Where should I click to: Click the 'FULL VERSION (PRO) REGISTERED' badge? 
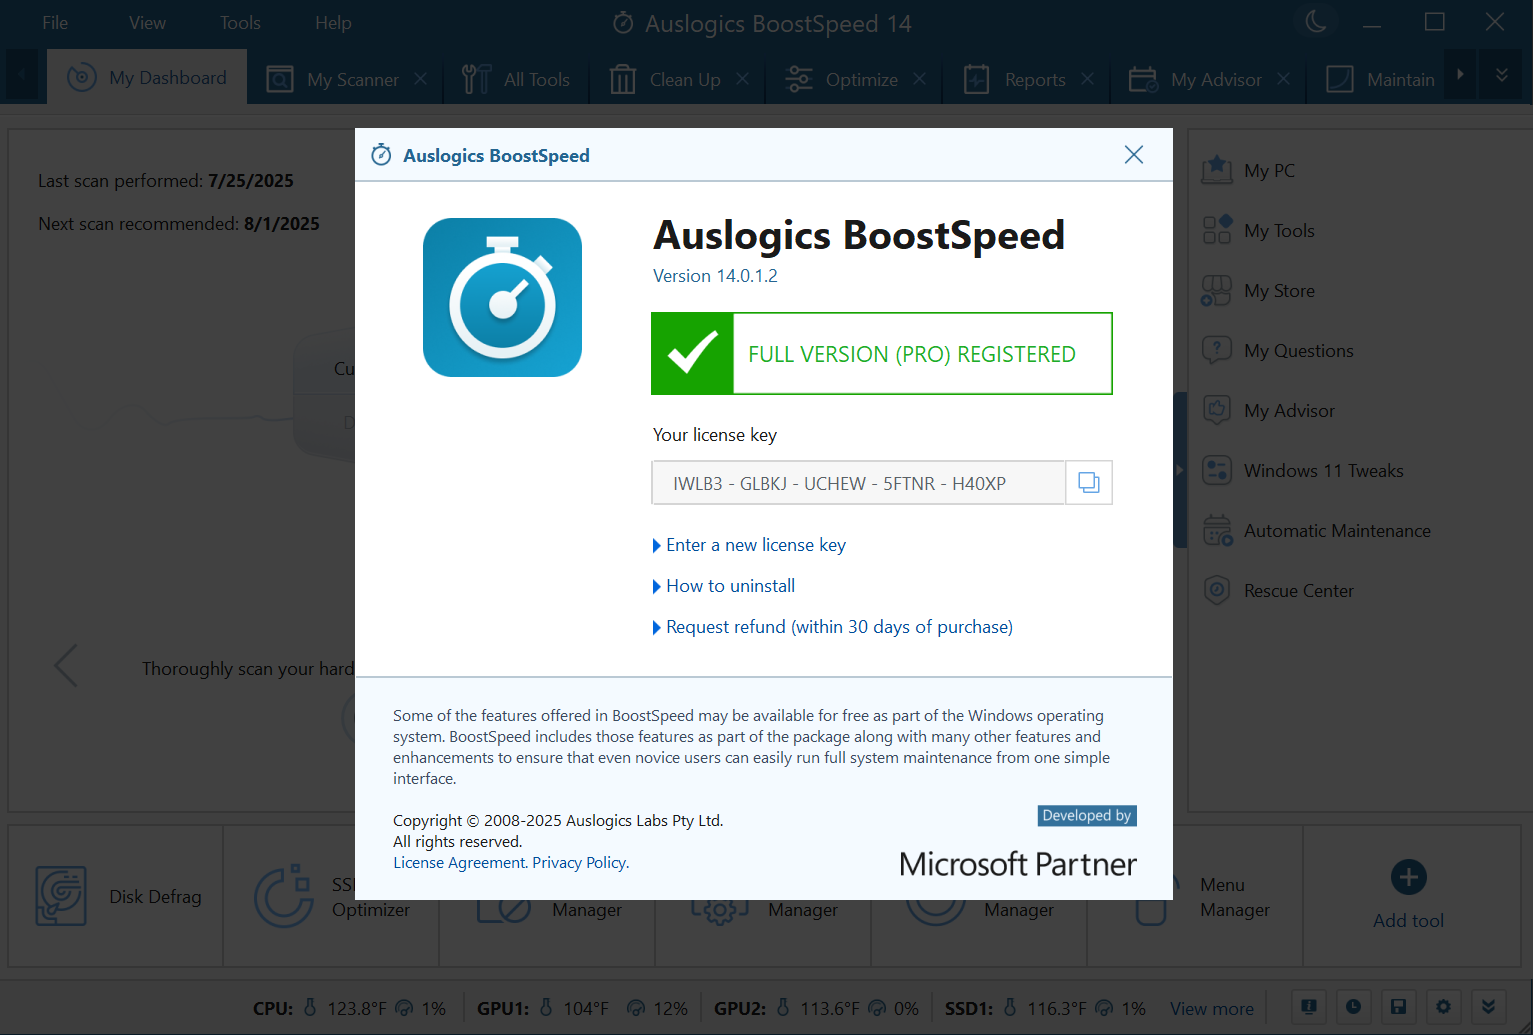click(x=881, y=354)
